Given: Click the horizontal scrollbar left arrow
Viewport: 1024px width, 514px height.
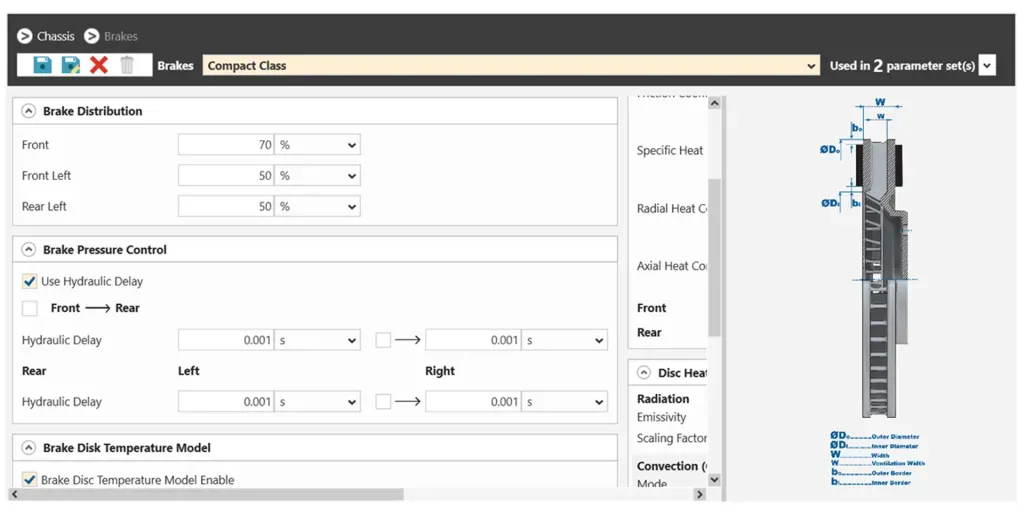Looking at the screenshot, I should point(15,494).
